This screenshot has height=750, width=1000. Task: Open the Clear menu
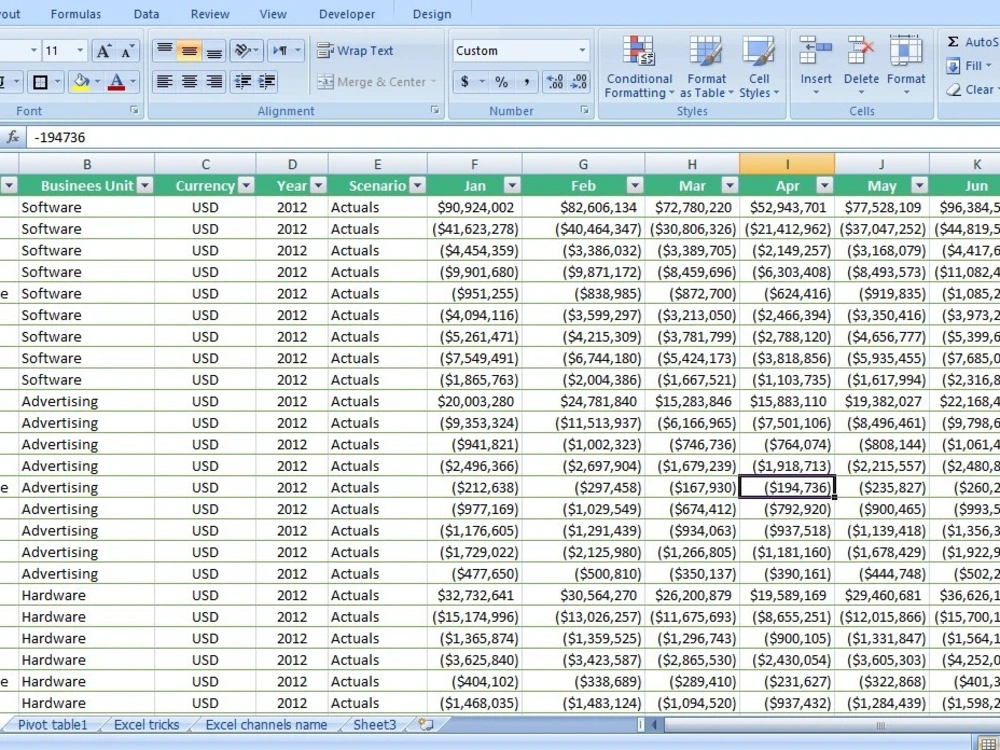coord(972,89)
